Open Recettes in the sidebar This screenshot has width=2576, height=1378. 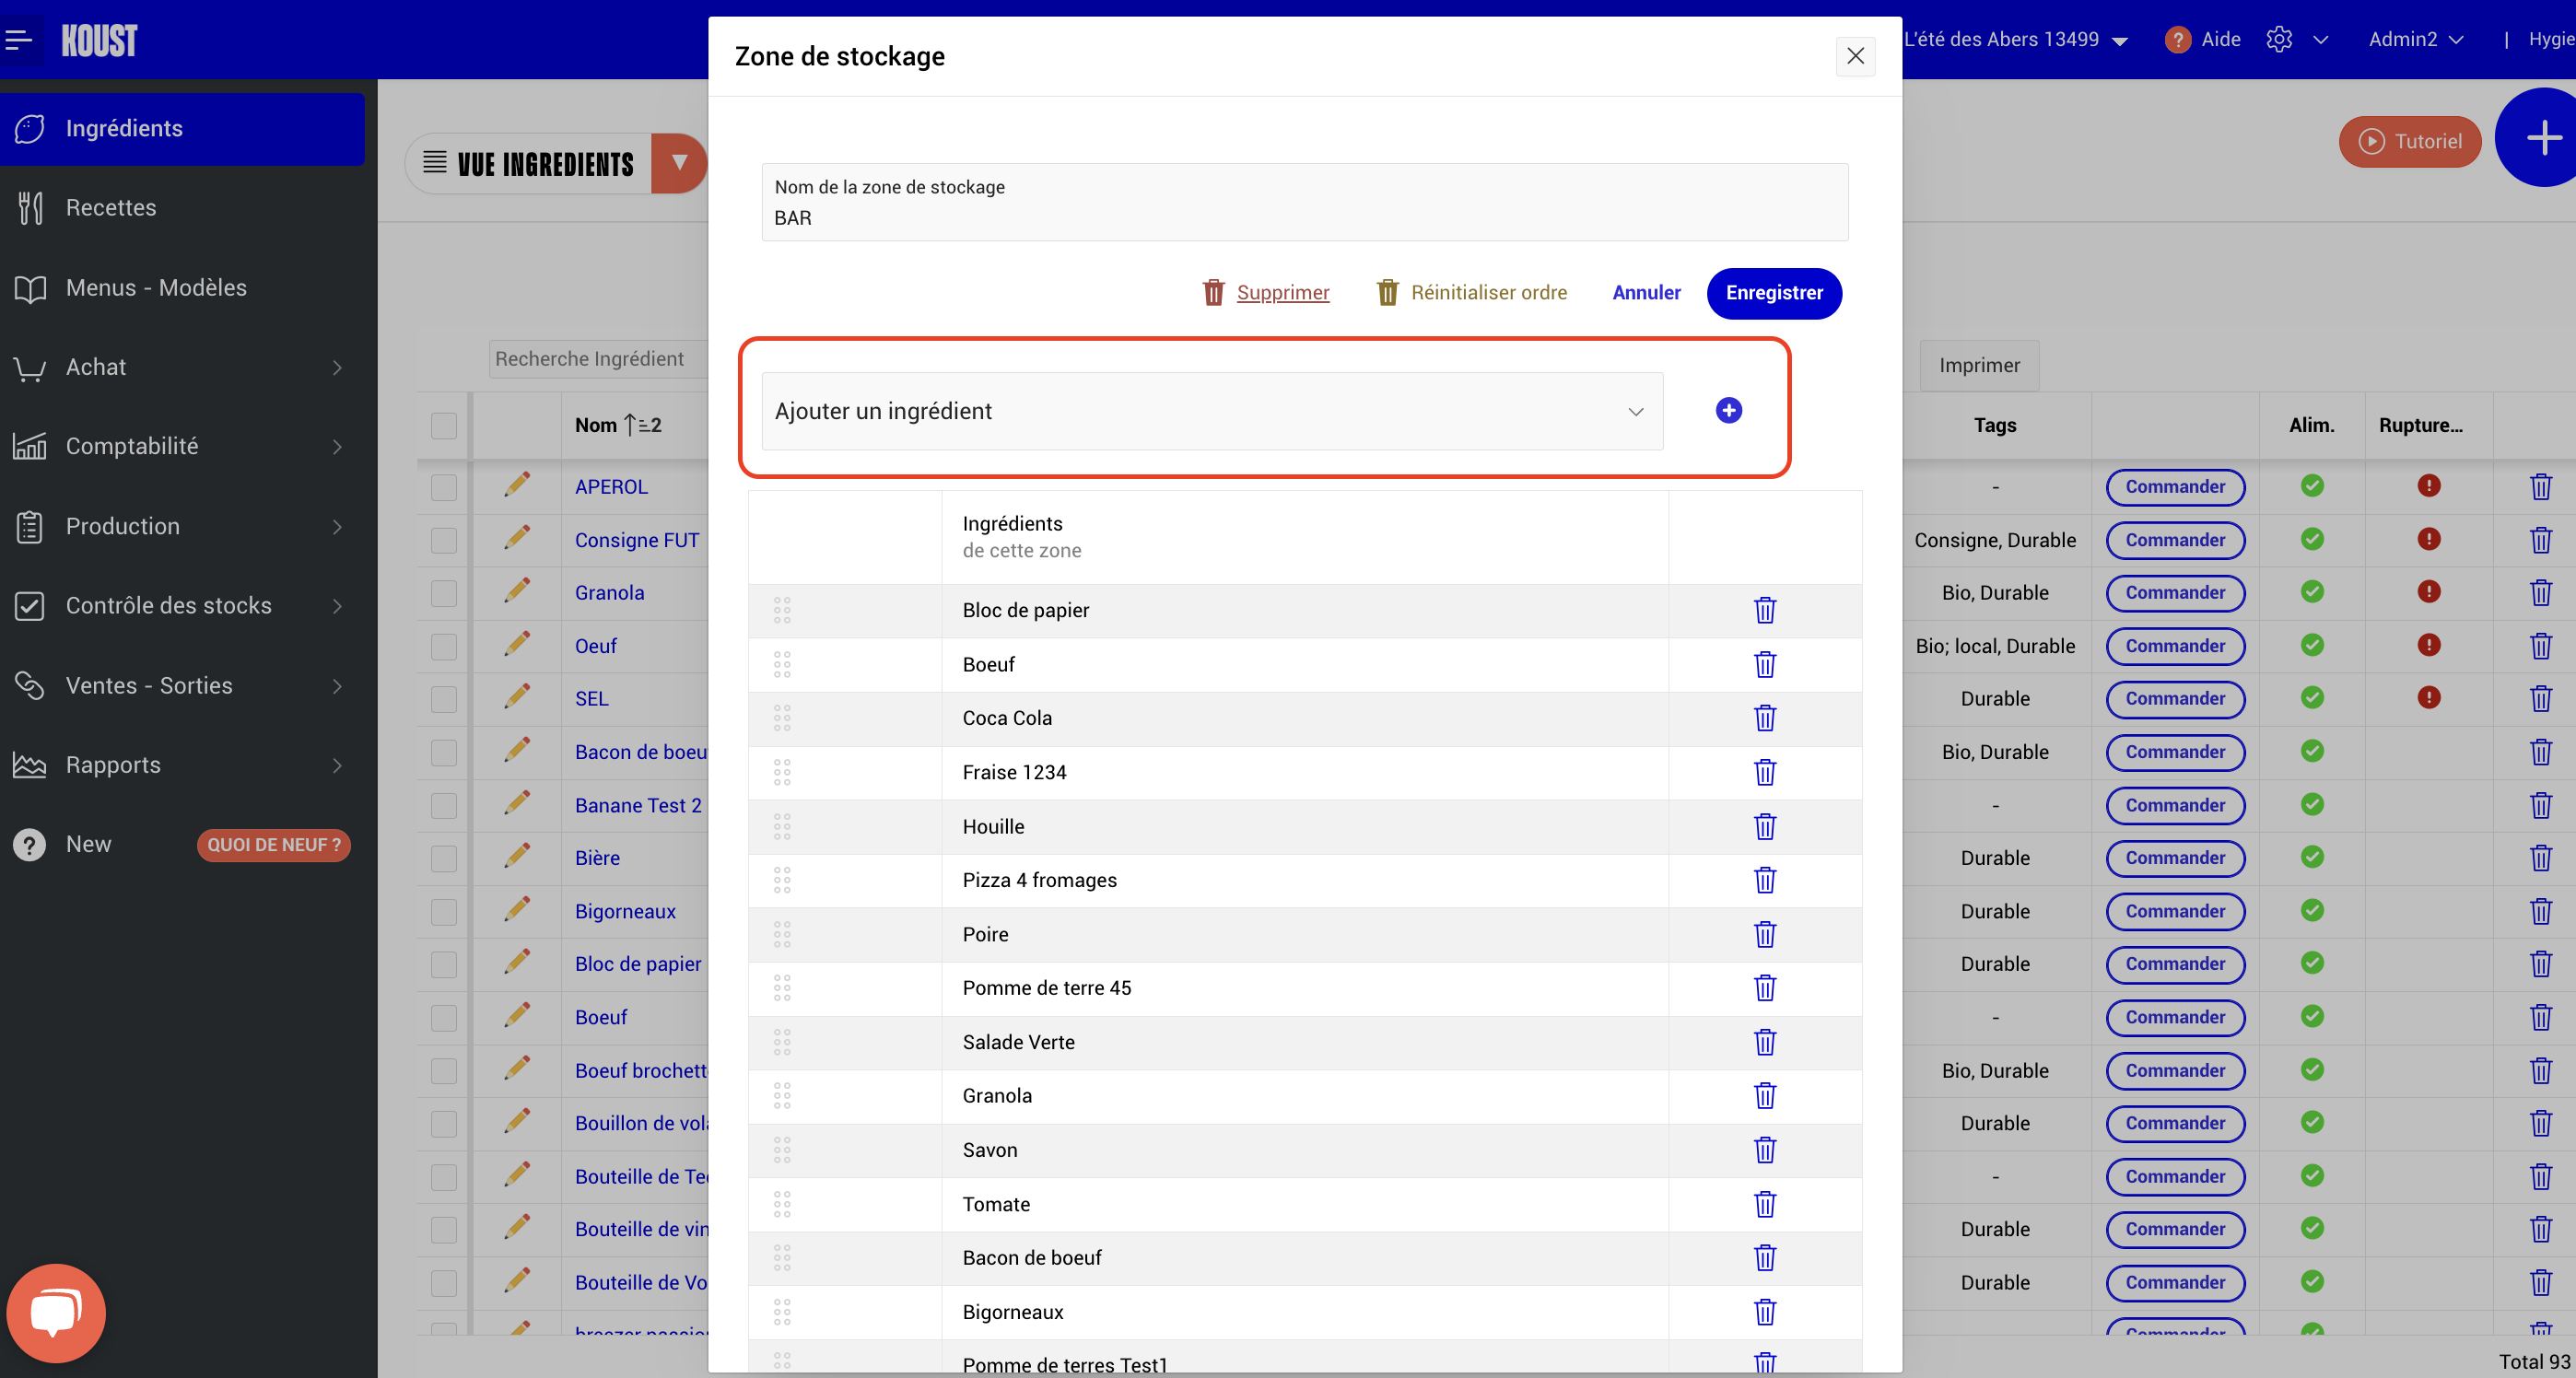point(111,208)
